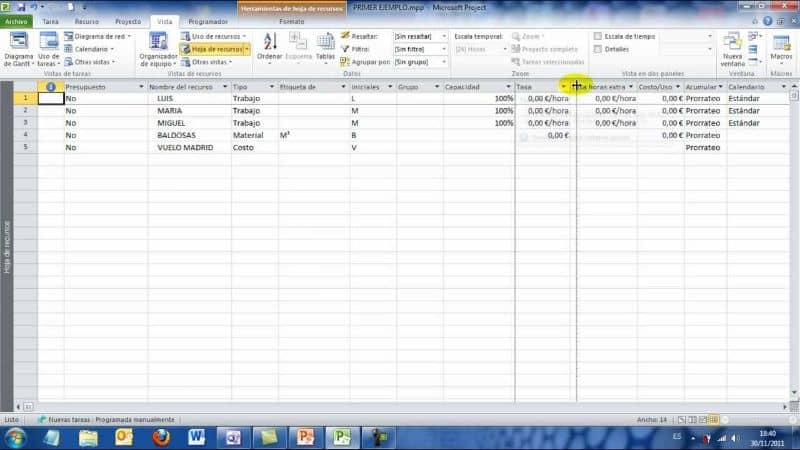Switch to the Tarea tab
Image resolution: width=800 pixels, height=450 pixels.
(50, 21)
